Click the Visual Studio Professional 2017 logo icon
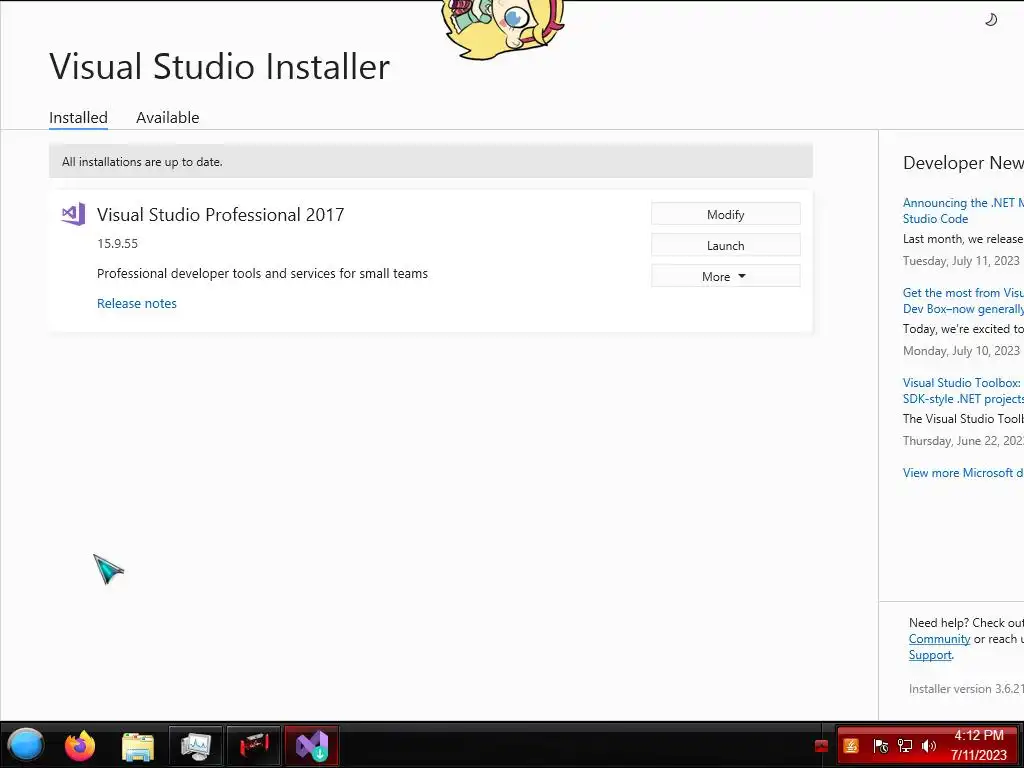The height and width of the screenshot is (768, 1024). (73, 214)
